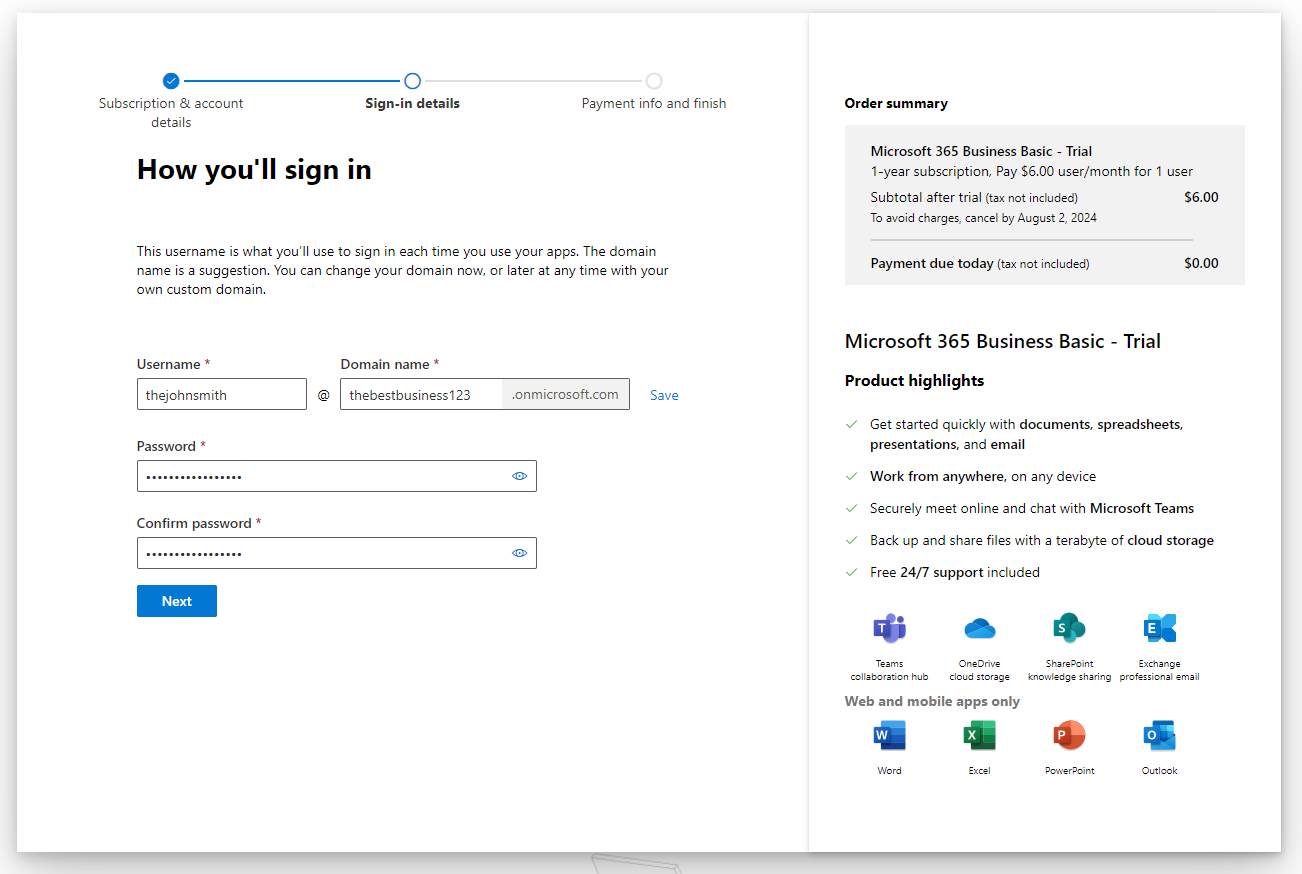Click 'To avoid charges, cancel by August 2, 2024'
This screenshot has height=874, width=1302.
[x=983, y=217]
